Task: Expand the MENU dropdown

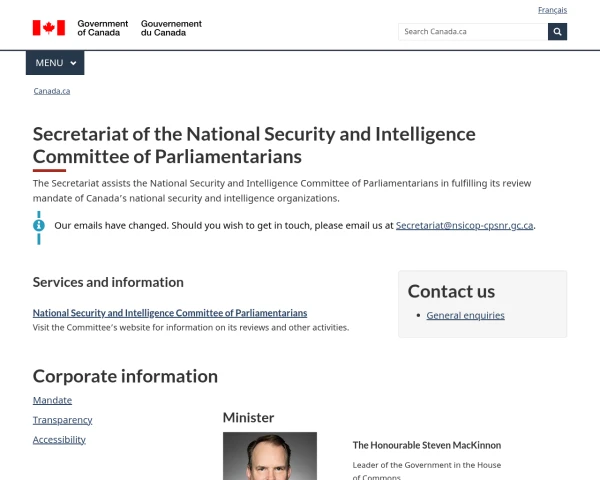Action: click(x=55, y=63)
